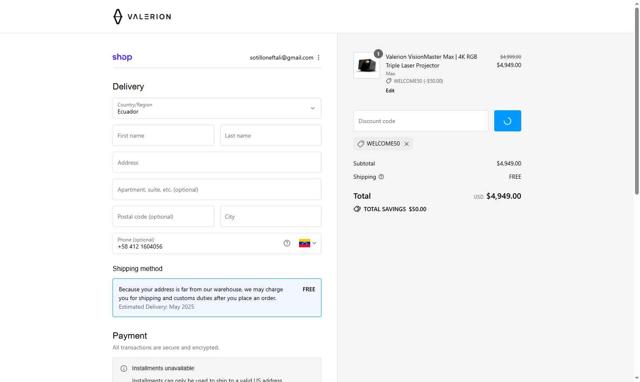The height and width of the screenshot is (382, 640).
Task: Click the Delivery heading
Action: [x=128, y=87]
